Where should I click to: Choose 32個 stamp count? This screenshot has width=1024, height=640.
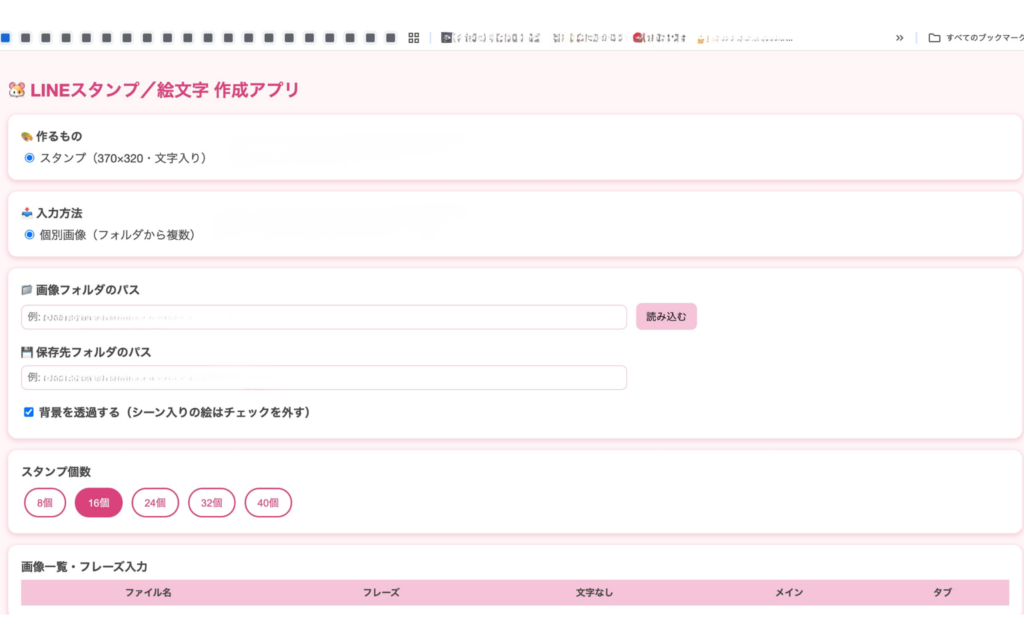[x=212, y=503]
